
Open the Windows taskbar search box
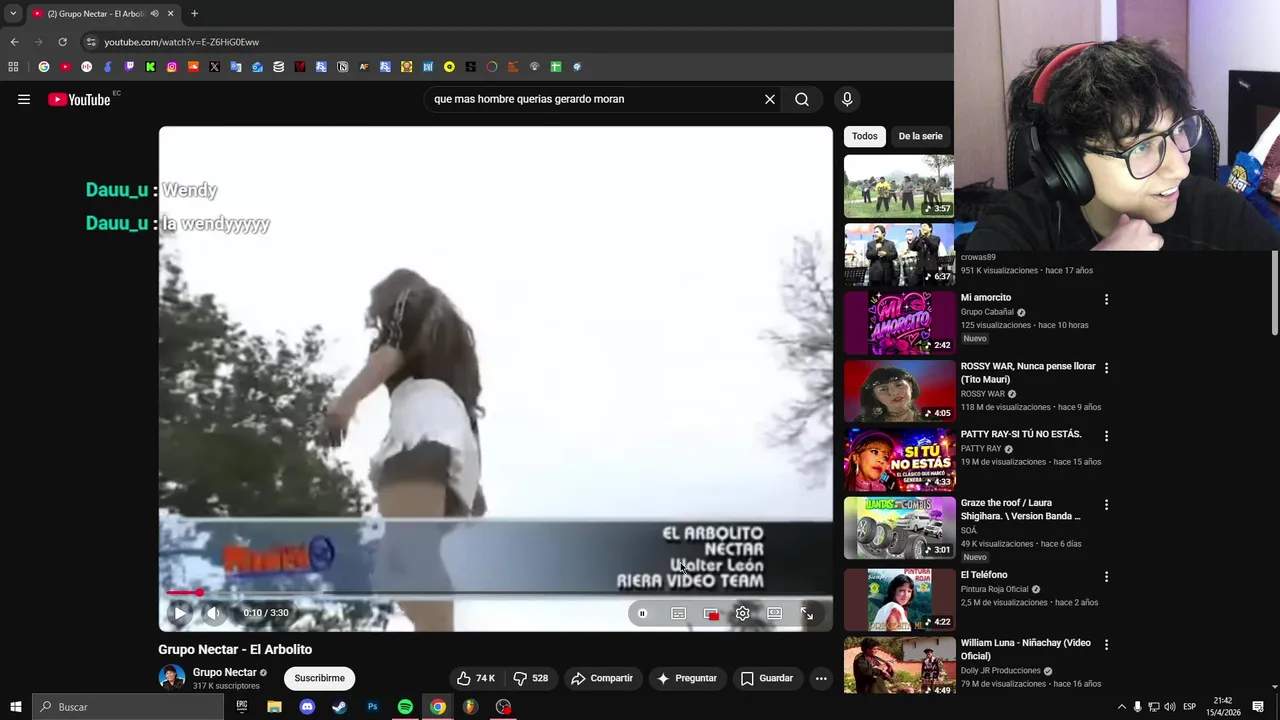tap(128, 707)
